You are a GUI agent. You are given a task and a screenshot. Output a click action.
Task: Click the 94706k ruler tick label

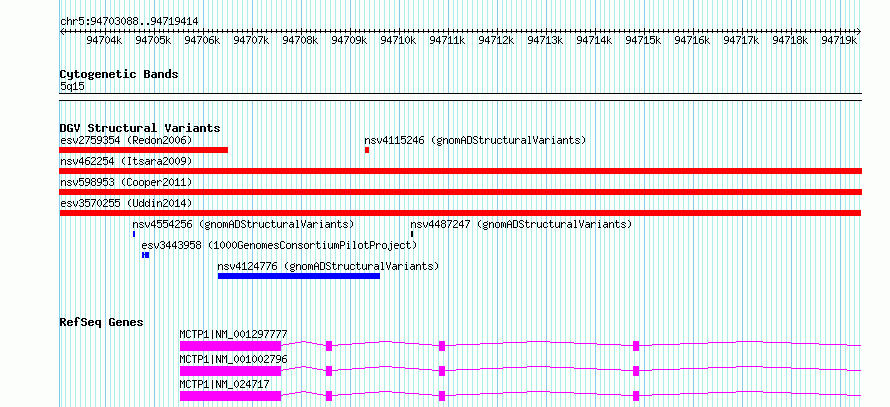tap(202, 40)
